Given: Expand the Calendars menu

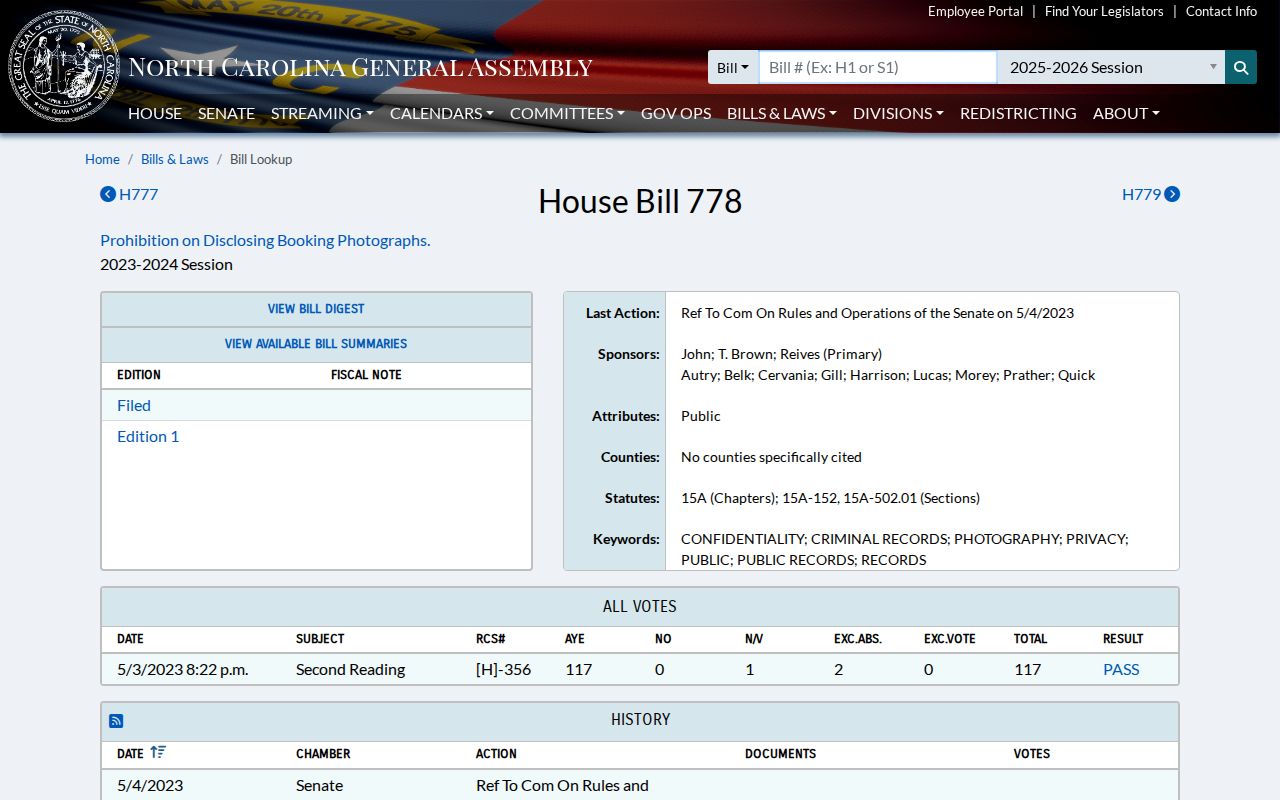Looking at the screenshot, I should (x=442, y=113).
